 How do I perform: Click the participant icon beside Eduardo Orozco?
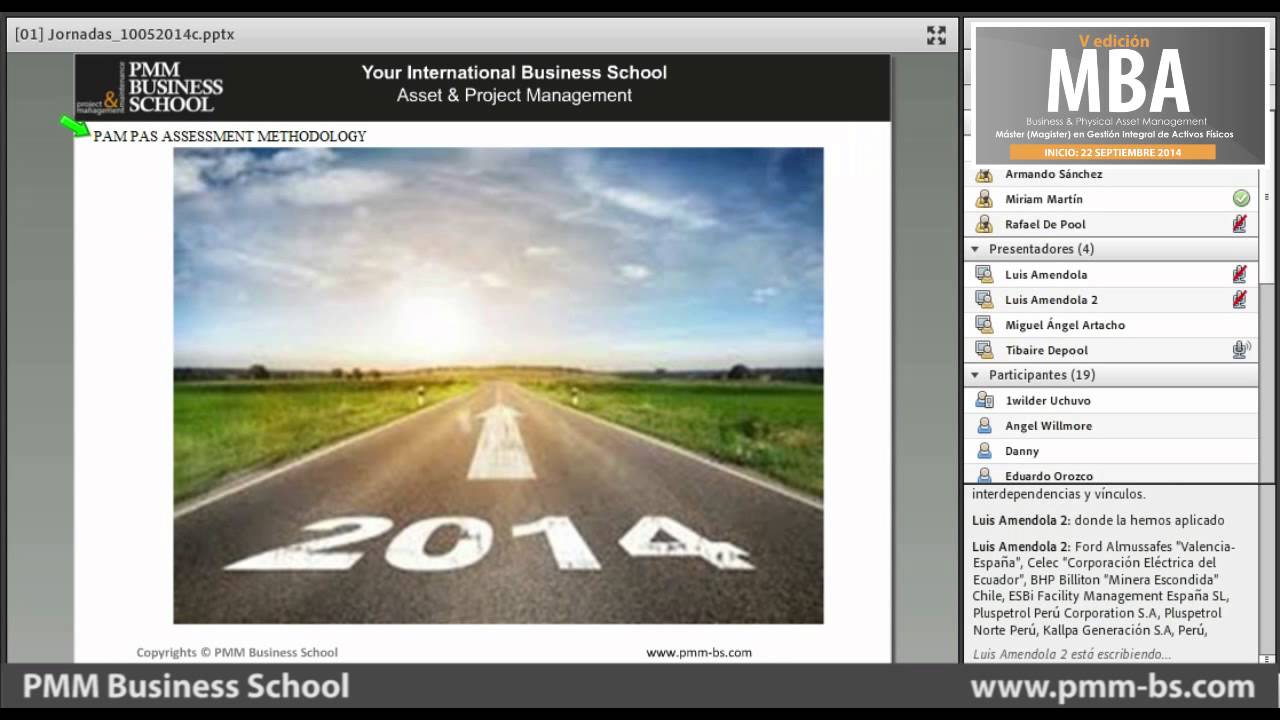pos(984,476)
